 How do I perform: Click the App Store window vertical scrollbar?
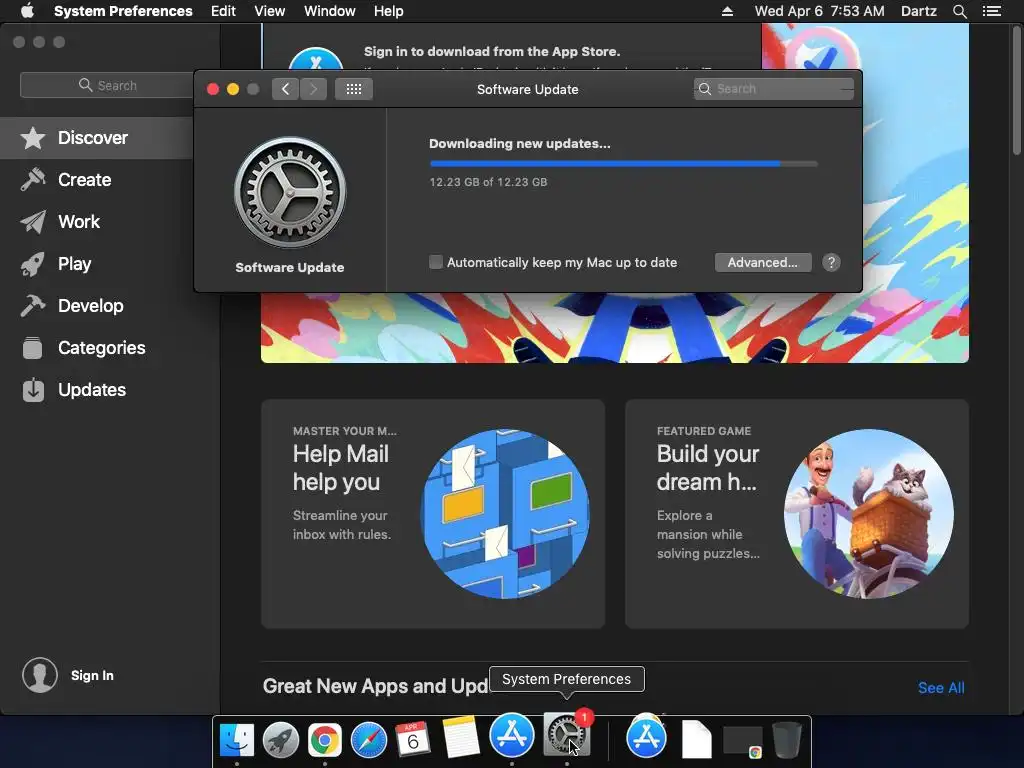tap(1016, 89)
